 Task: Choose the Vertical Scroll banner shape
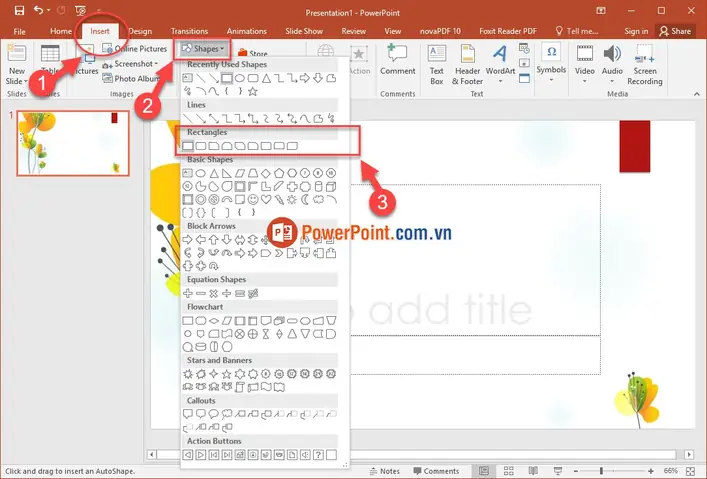[x=240, y=387]
